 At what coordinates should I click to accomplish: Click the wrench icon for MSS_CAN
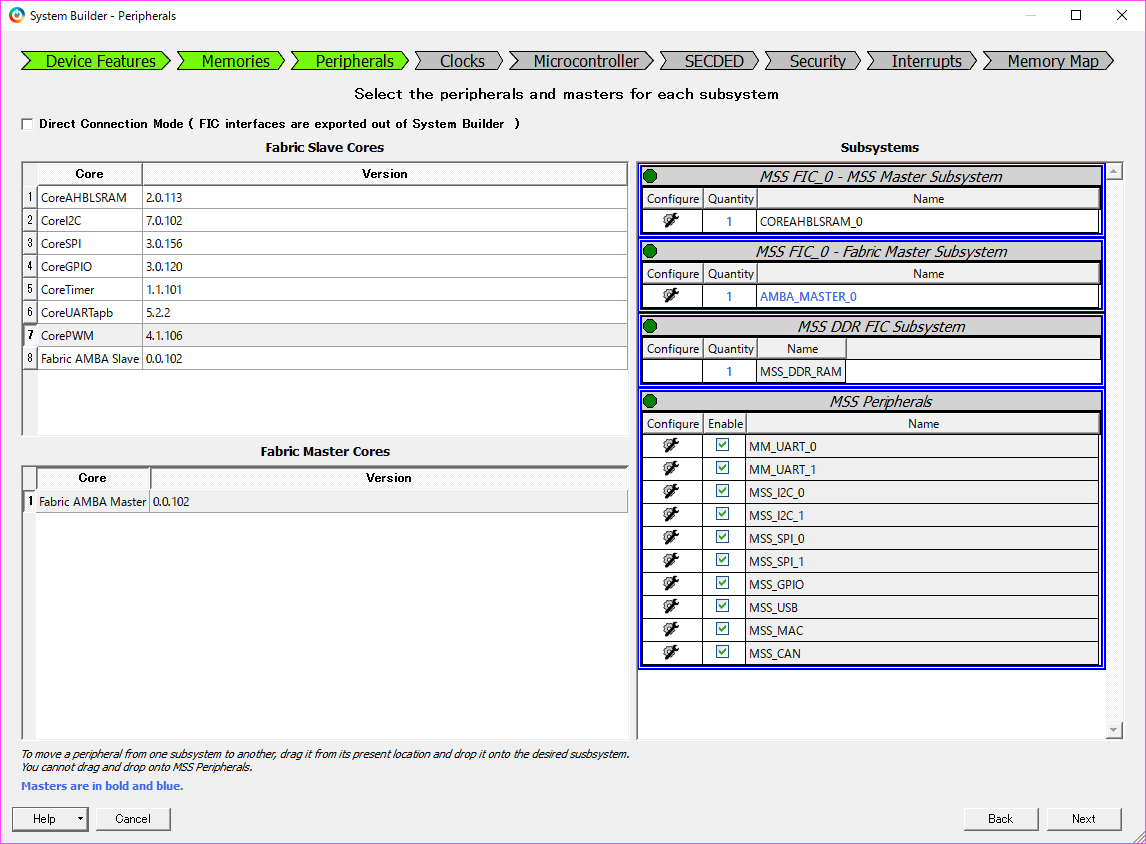(x=671, y=652)
